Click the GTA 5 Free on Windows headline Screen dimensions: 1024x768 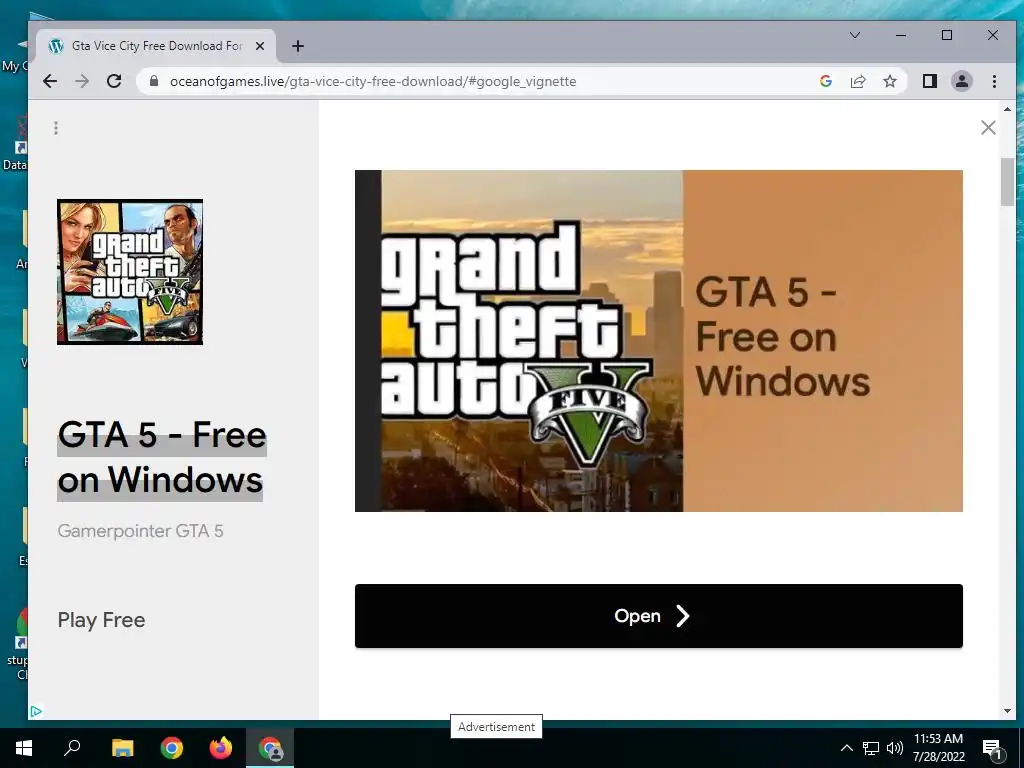[x=161, y=458]
